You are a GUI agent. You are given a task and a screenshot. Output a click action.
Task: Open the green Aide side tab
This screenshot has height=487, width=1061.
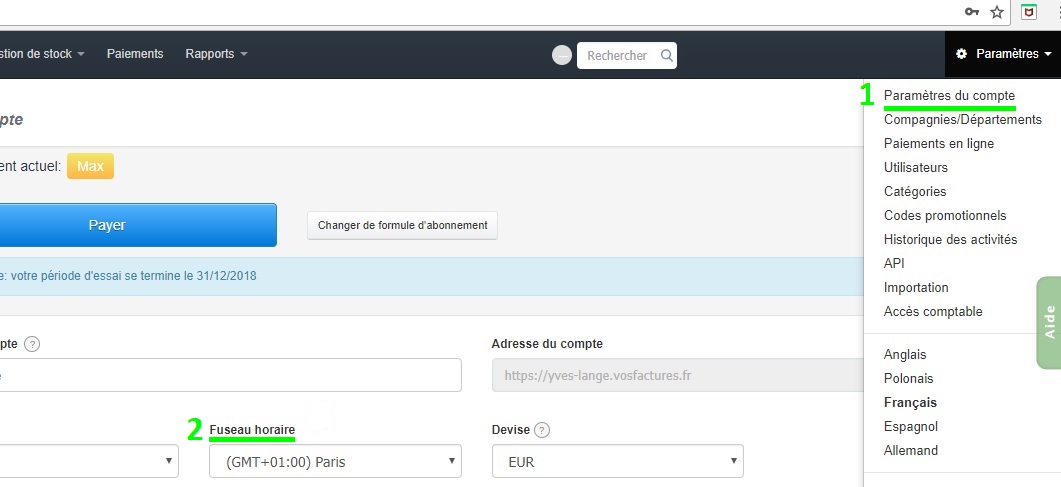(1049, 323)
